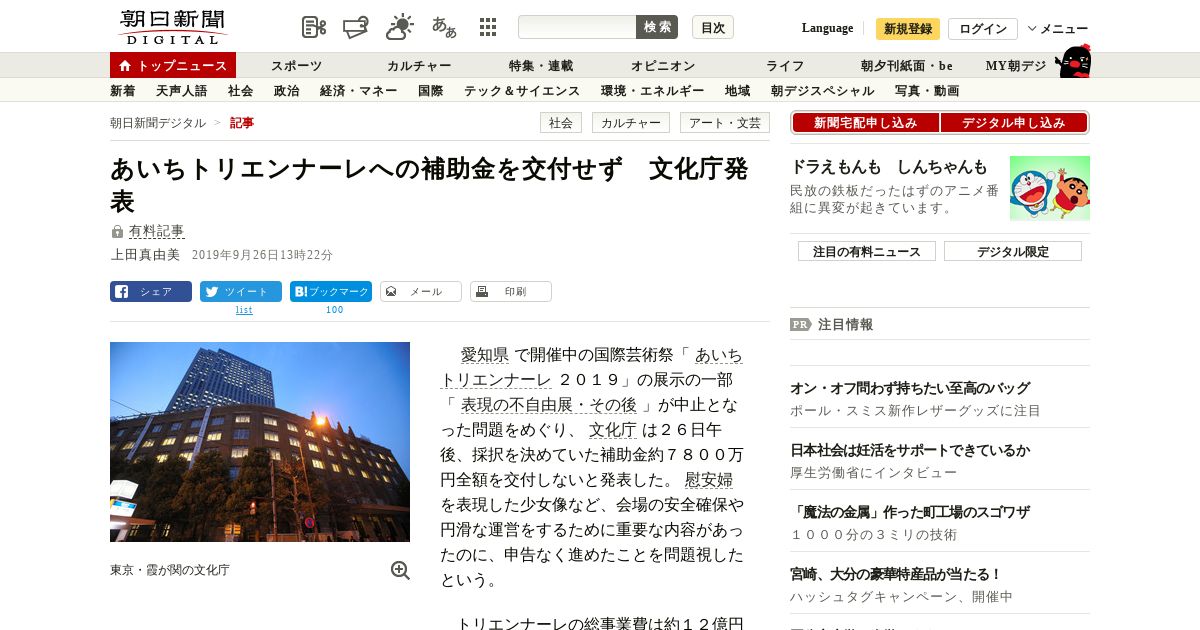
Task: Open 日本社会は妊活をサポートできているか link
Action: pos(910,450)
